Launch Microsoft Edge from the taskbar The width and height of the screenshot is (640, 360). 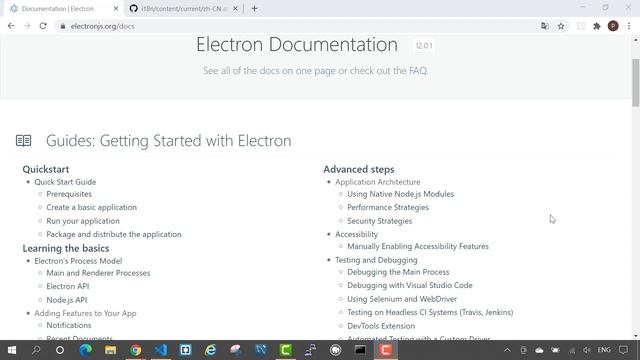click(86, 350)
